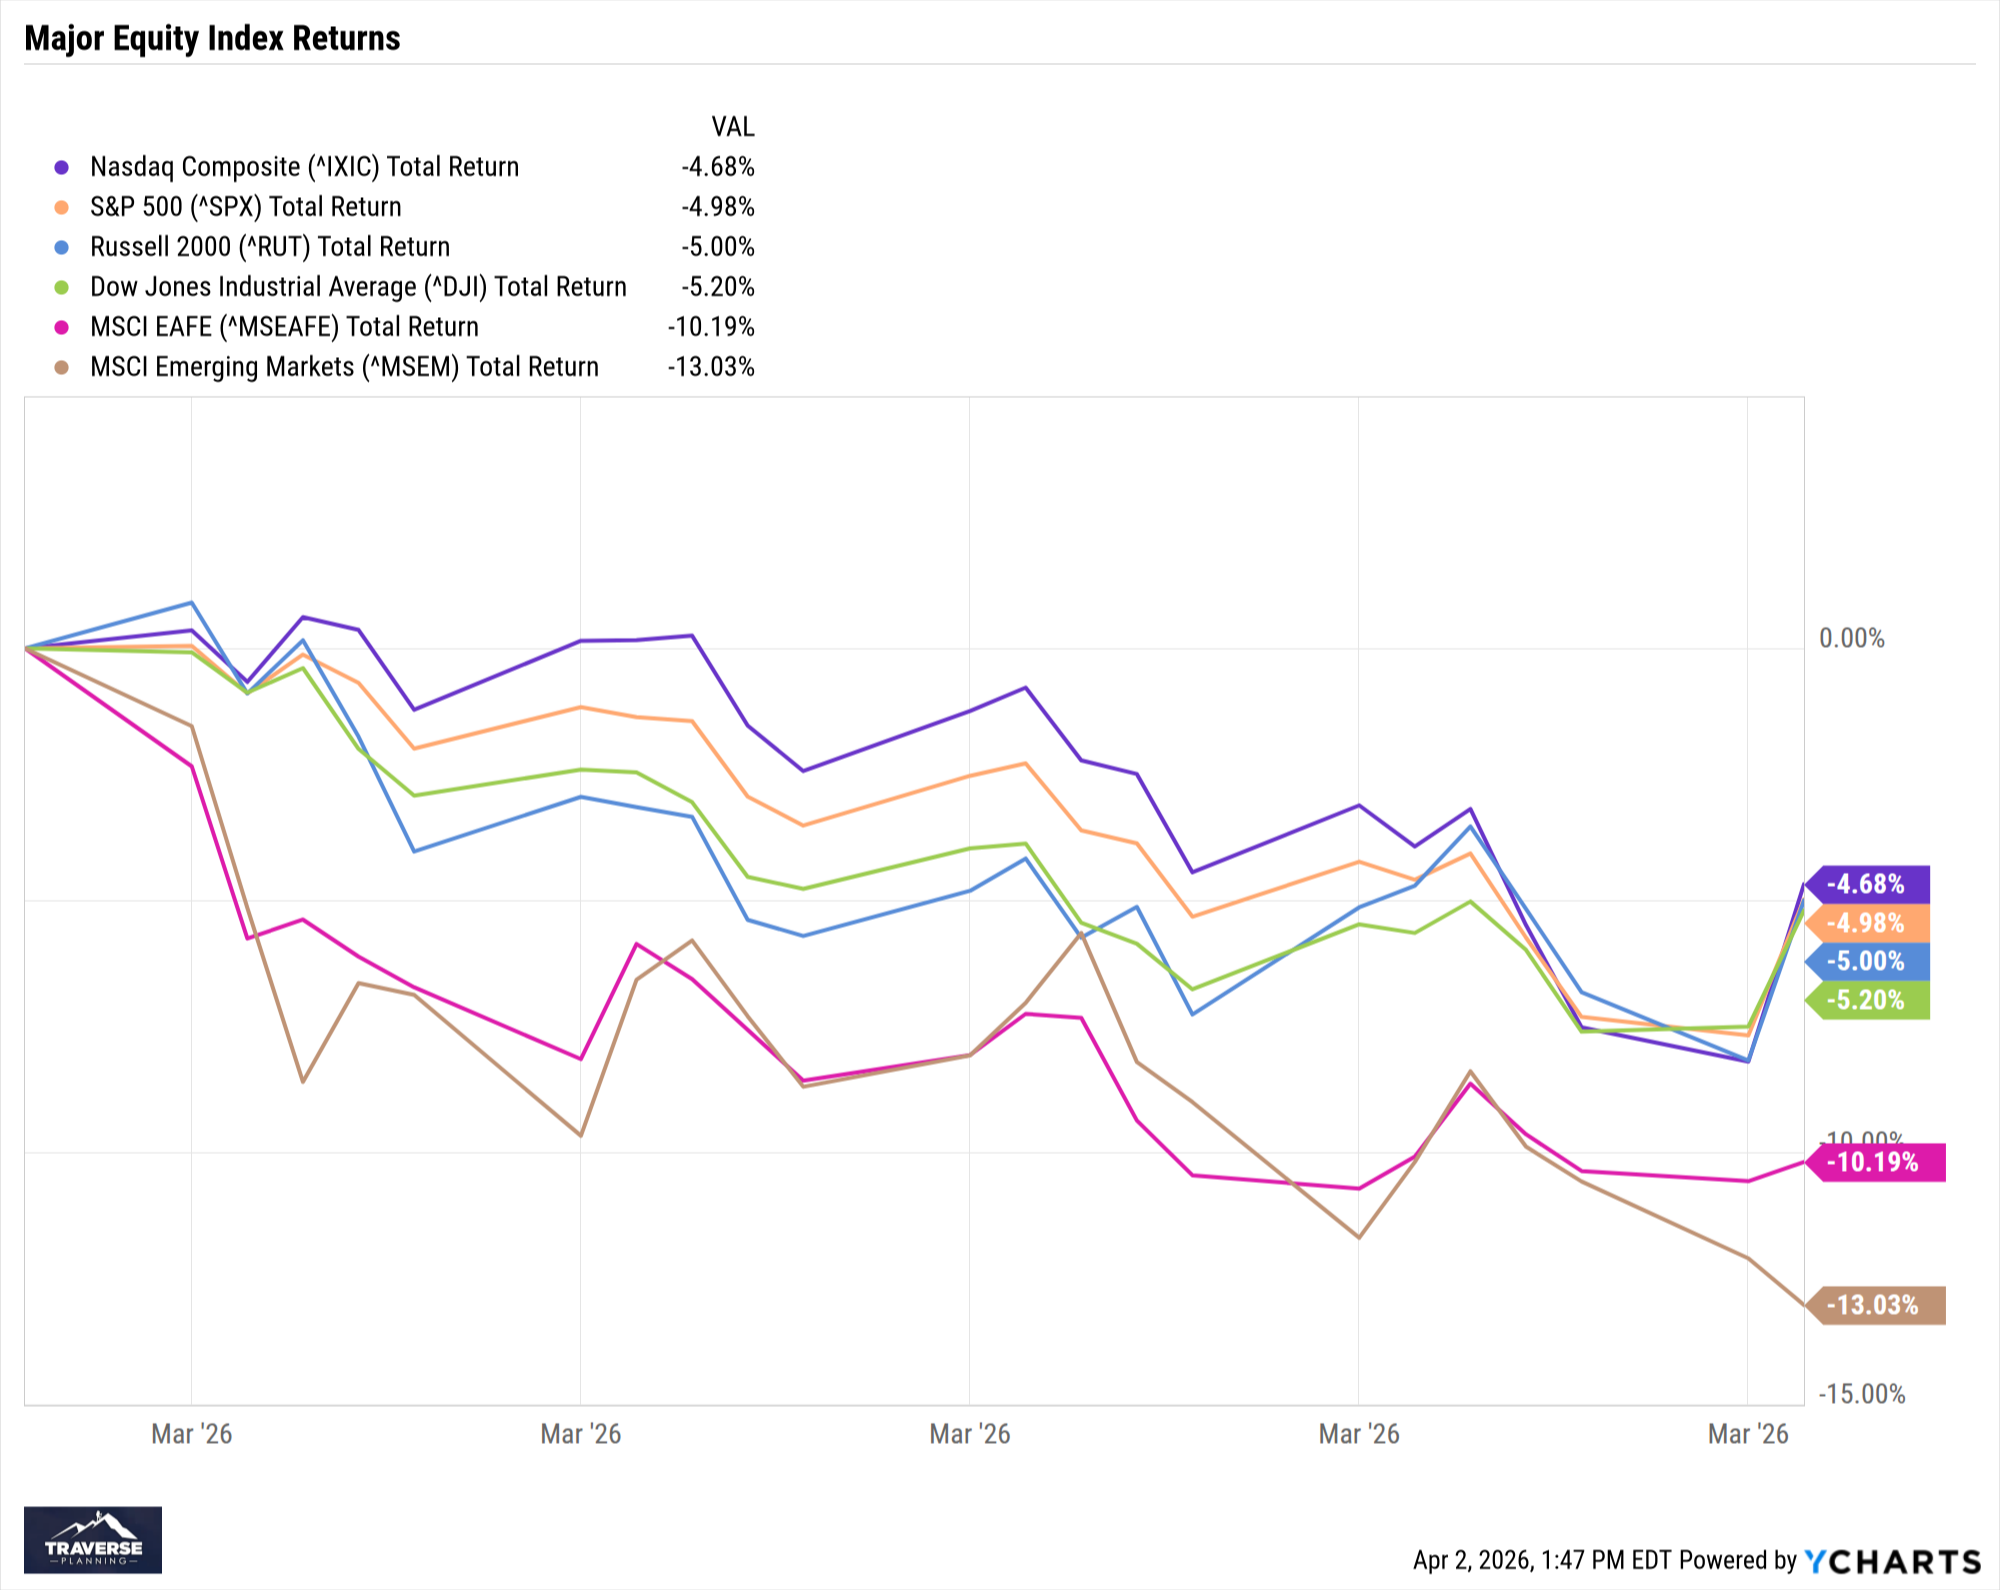Click the green Dow Jones legend dot
Viewport: 2000px width, 1591px height.
(62, 287)
